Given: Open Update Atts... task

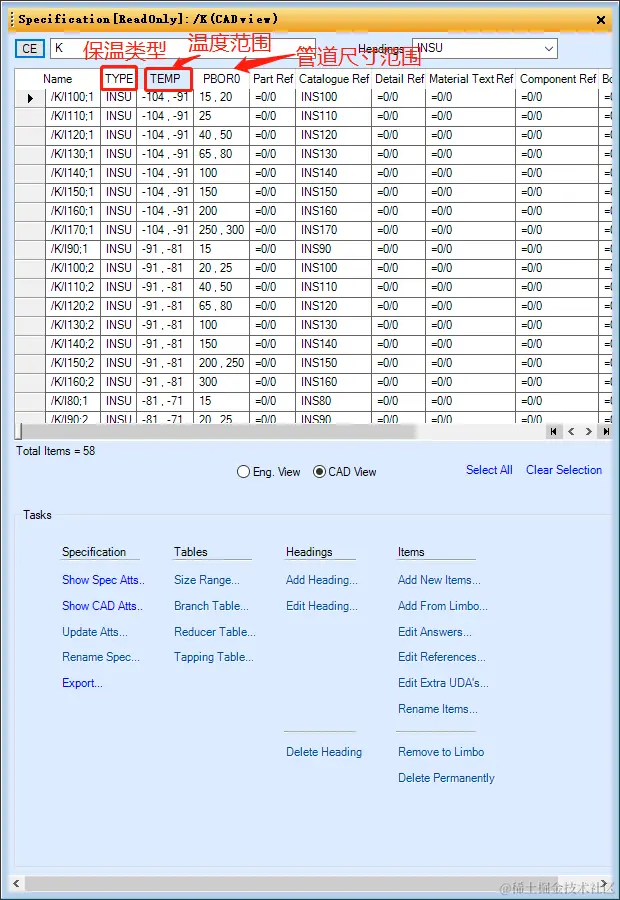Looking at the screenshot, I should [95, 632].
